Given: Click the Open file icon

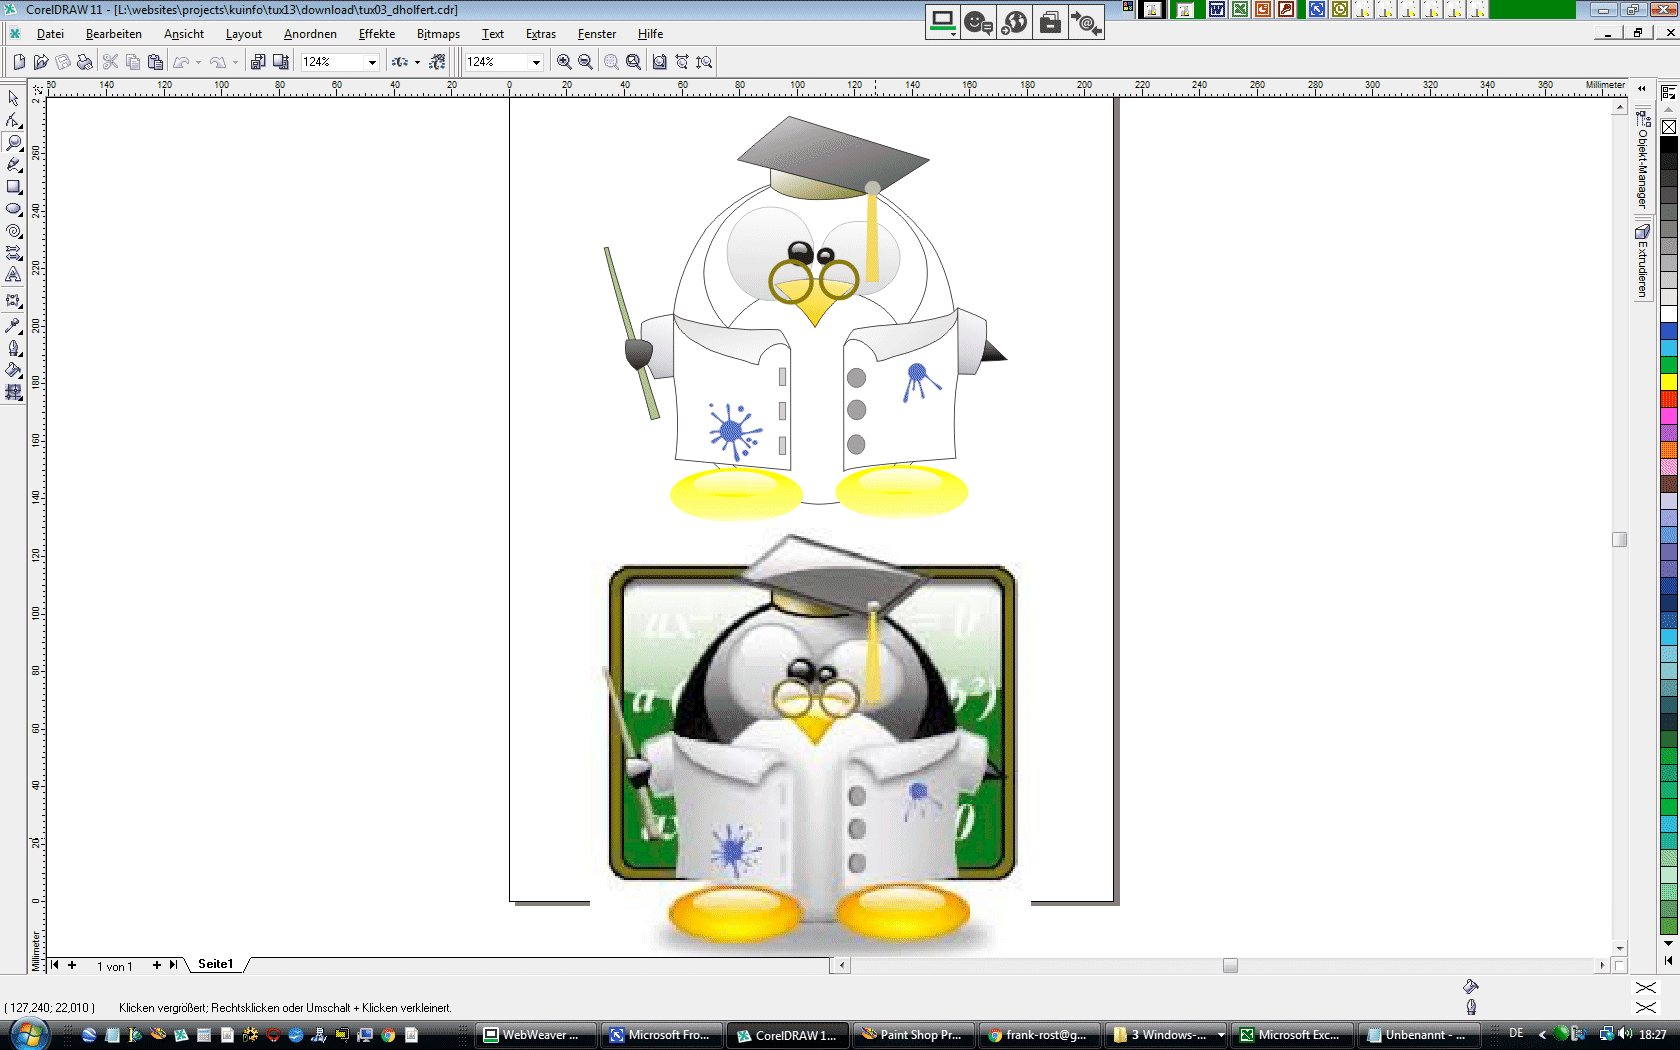Looking at the screenshot, I should click(x=41, y=62).
